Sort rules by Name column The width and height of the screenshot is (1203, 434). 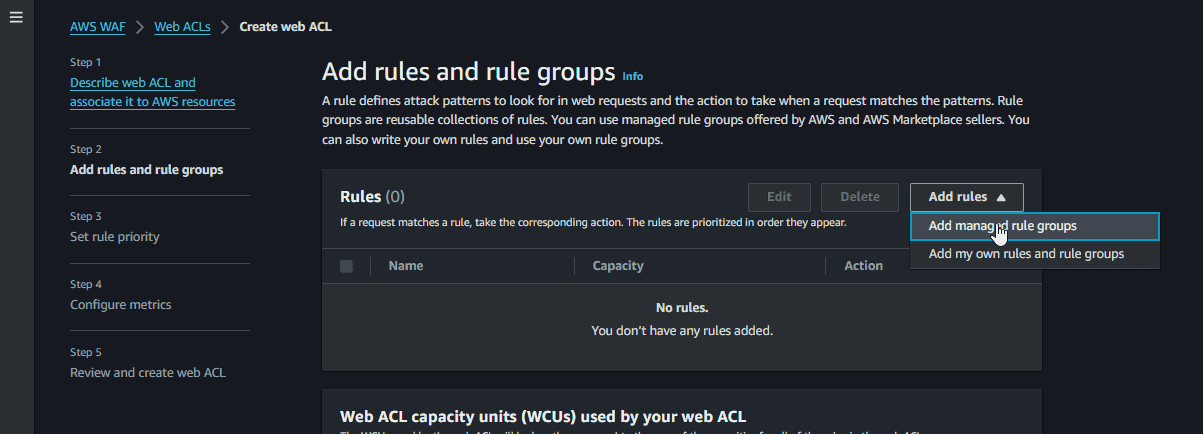(x=406, y=266)
